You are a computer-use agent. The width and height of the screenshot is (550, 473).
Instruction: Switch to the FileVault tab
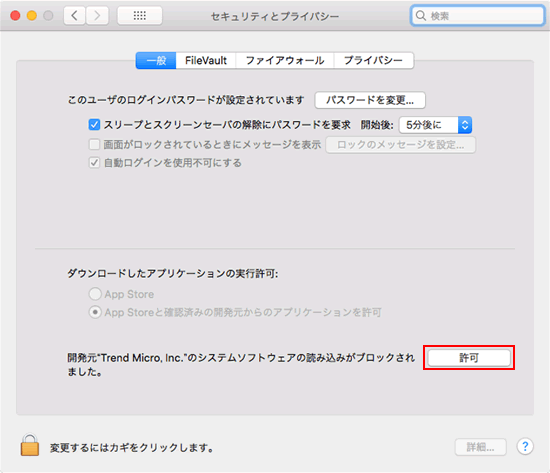tap(206, 61)
